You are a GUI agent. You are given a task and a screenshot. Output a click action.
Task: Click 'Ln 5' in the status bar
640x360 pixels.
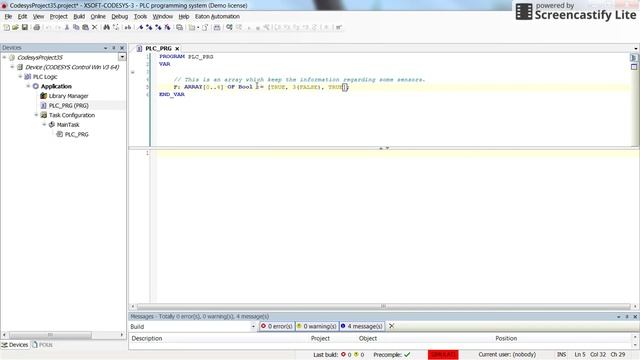tap(580, 355)
